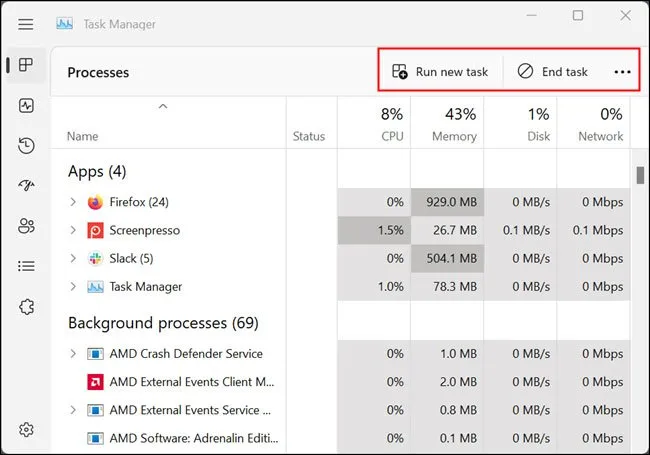Sort processes by the Memory column
This screenshot has height=455, width=650.
[453, 124]
